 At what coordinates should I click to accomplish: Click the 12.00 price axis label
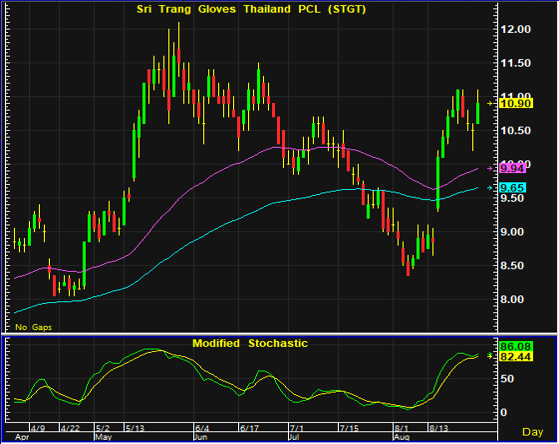click(x=516, y=29)
